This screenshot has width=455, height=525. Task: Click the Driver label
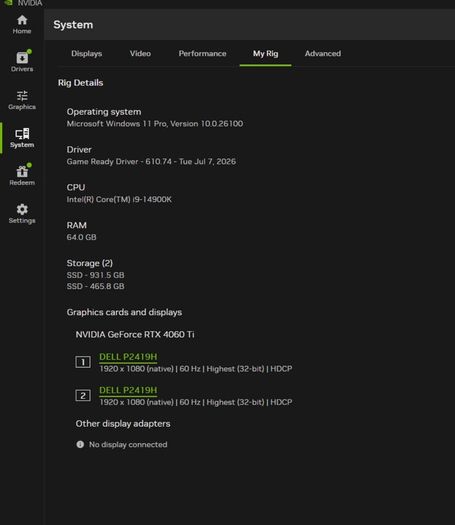click(x=79, y=150)
